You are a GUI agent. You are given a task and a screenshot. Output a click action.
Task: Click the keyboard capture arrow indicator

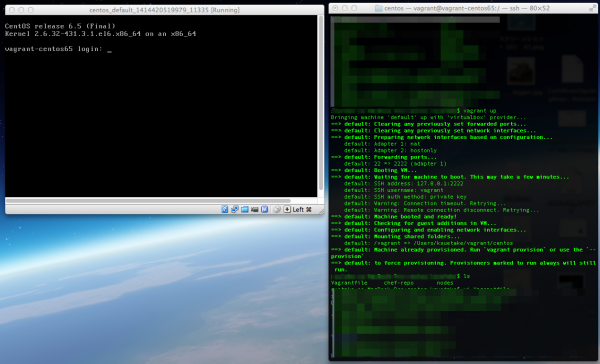point(287,209)
